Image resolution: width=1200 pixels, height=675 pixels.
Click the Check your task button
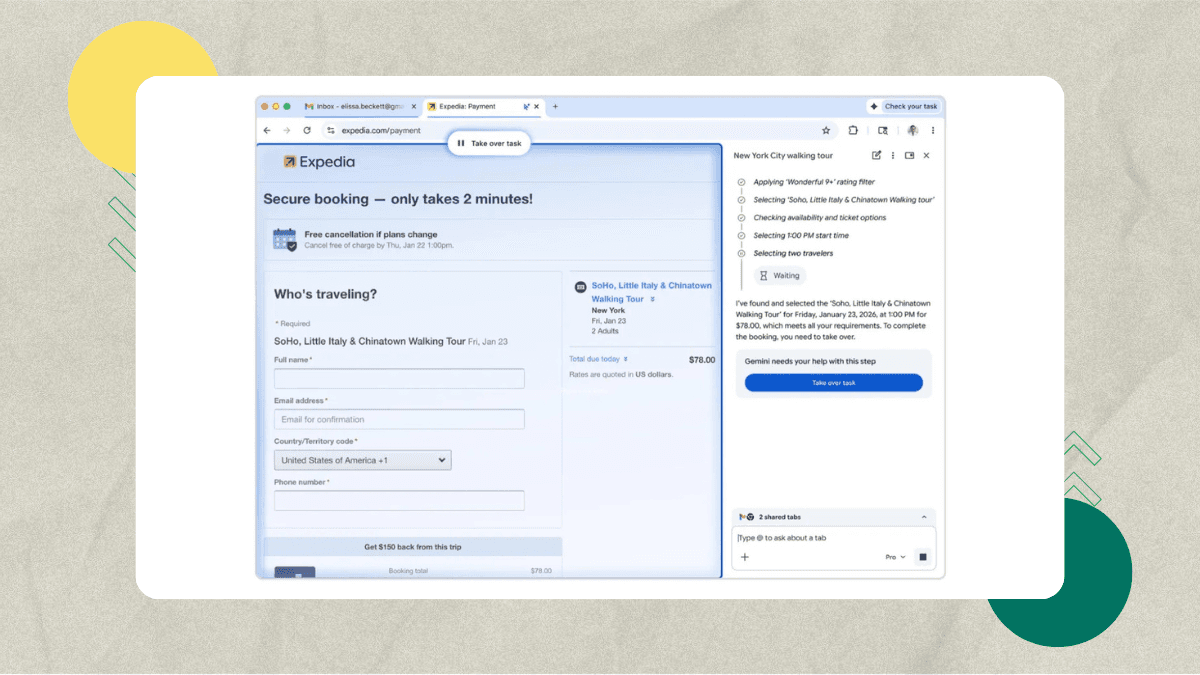904,106
